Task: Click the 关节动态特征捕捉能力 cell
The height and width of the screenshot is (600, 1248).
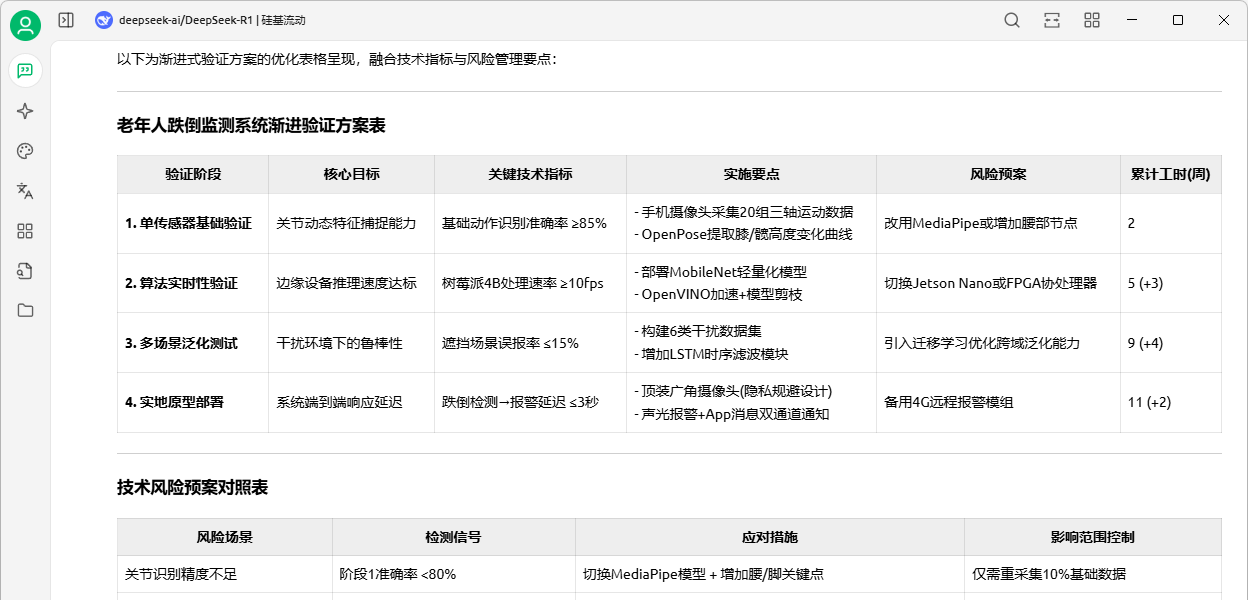Action: pyautogui.click(x=352, y=223)
